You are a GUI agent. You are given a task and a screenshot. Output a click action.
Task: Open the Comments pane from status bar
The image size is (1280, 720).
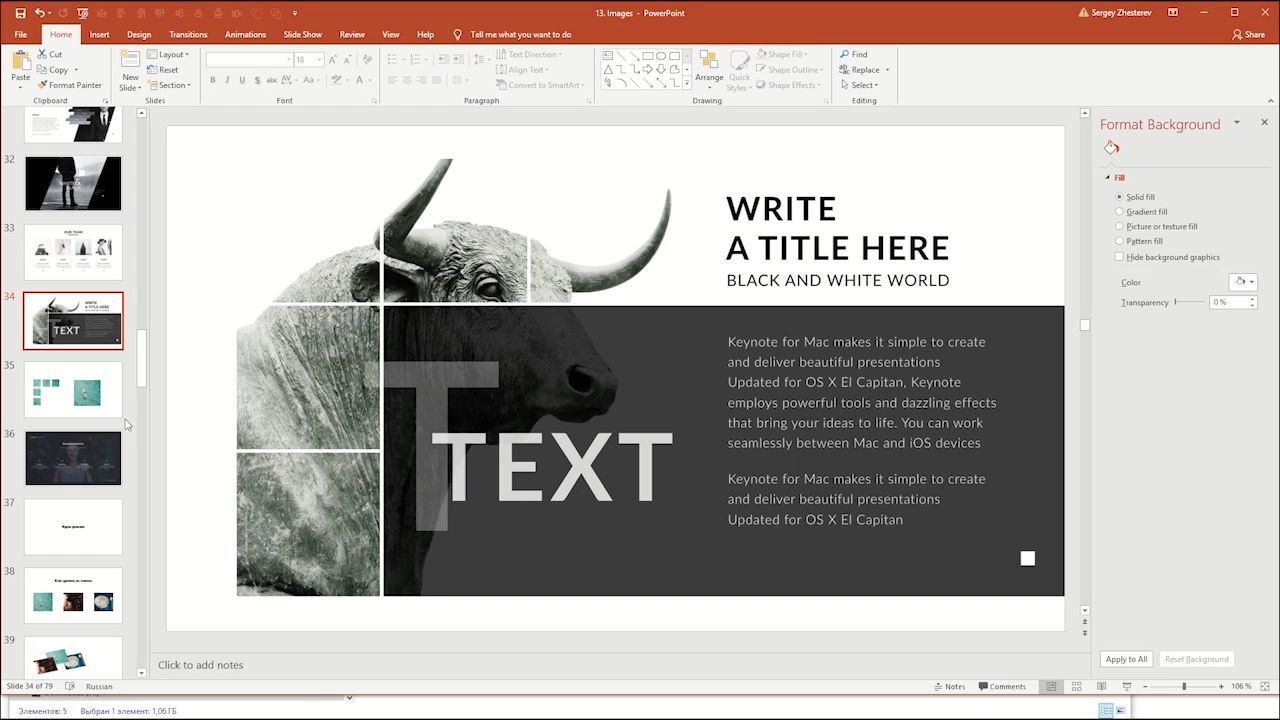point(1001,686)
